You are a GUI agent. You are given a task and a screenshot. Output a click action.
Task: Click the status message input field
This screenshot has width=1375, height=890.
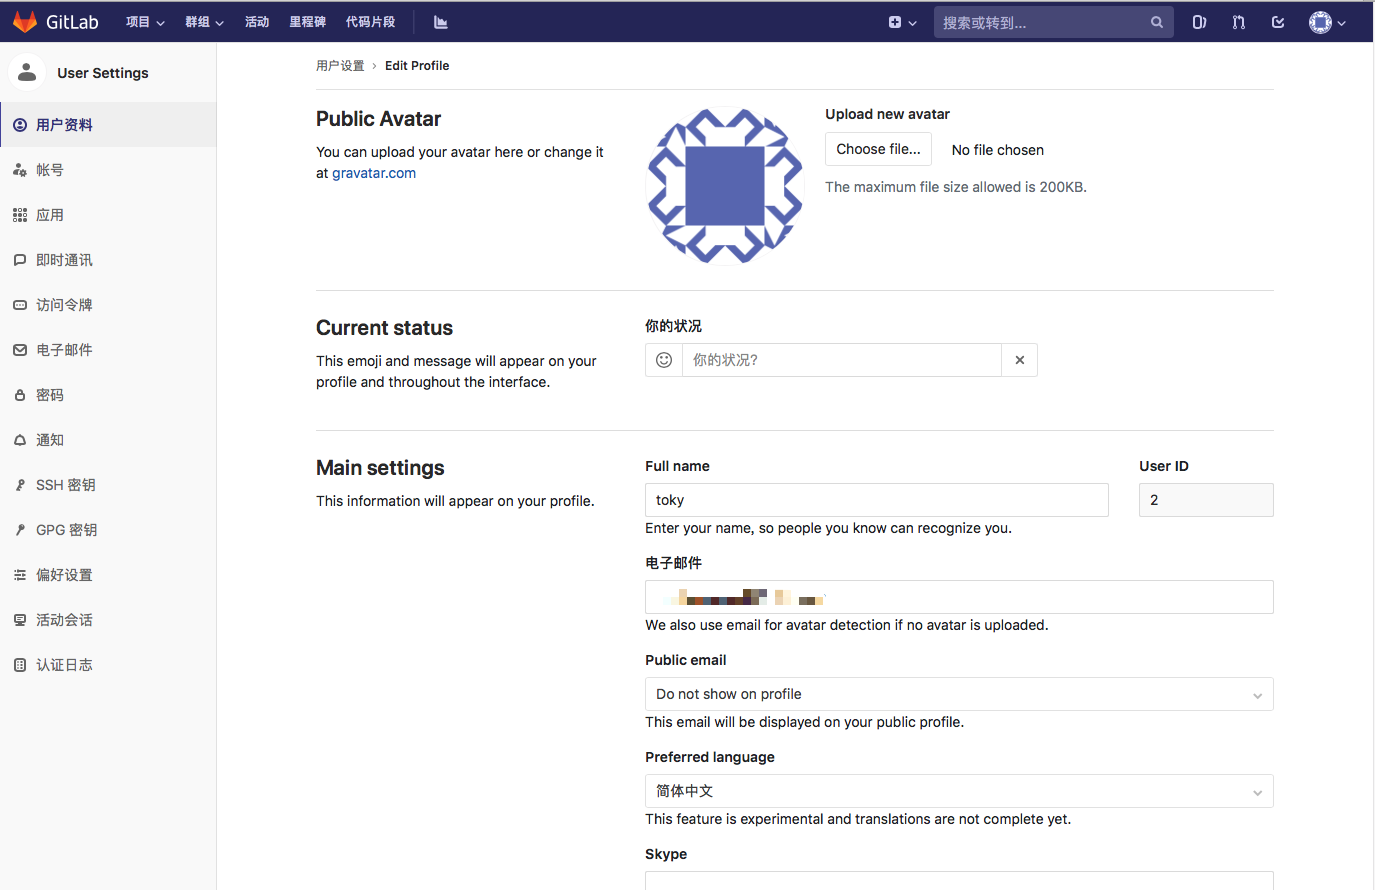tap(841, 360)
